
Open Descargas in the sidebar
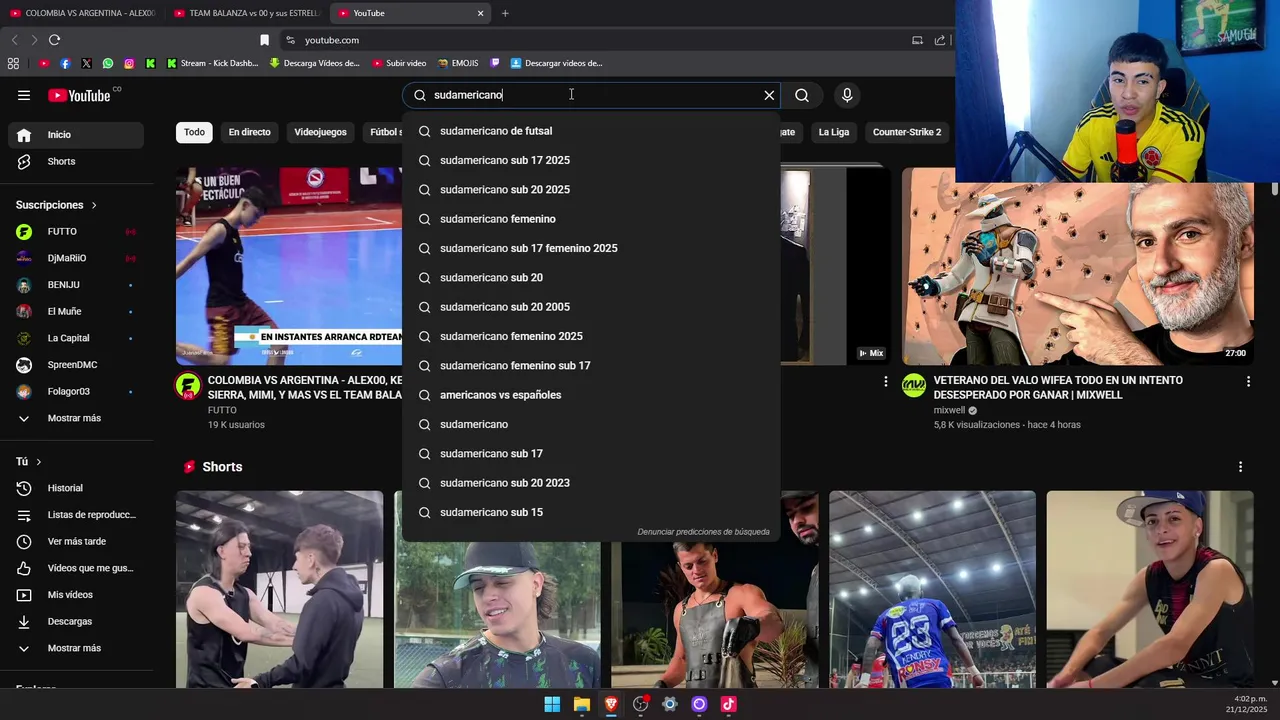pyautogui.click(x=76, y=621)
